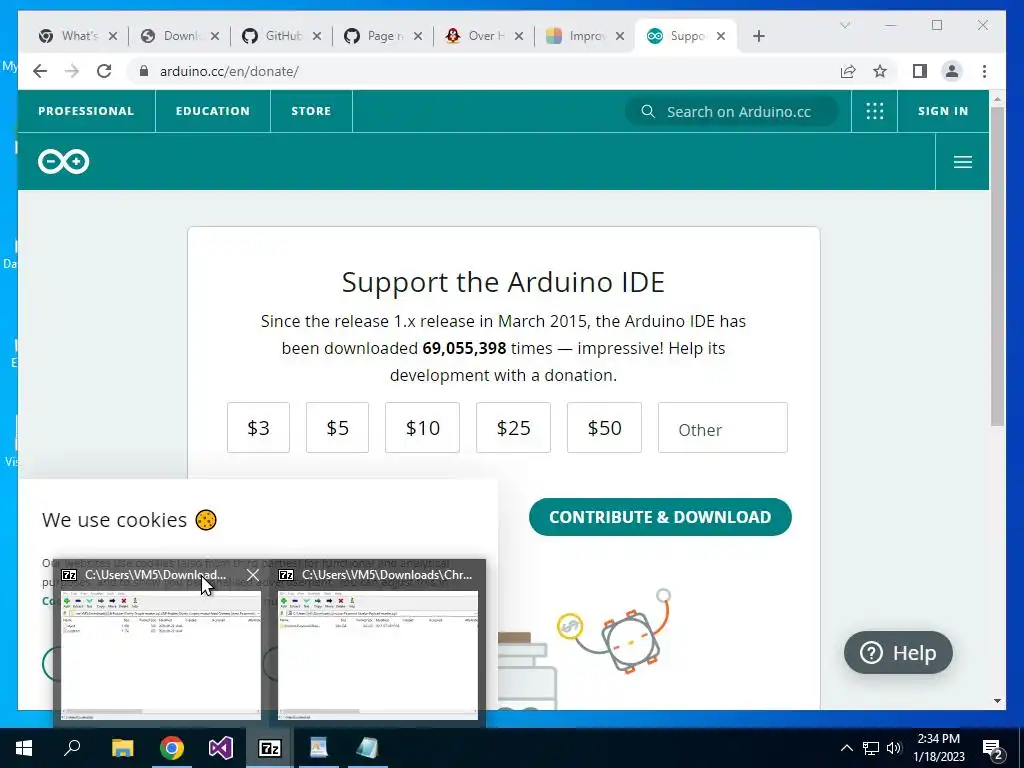Switch to the Over H tab

click(x=485, y=36)
